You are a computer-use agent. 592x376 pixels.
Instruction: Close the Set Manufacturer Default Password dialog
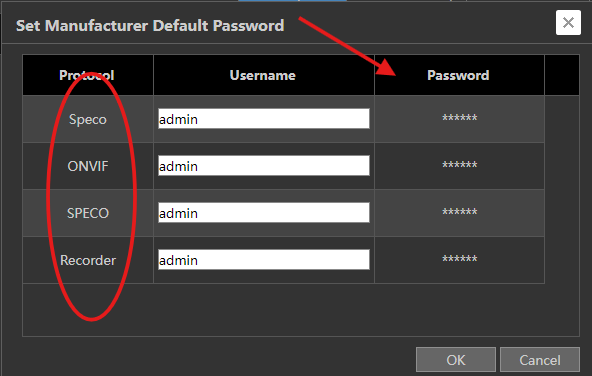coord(568,23)
